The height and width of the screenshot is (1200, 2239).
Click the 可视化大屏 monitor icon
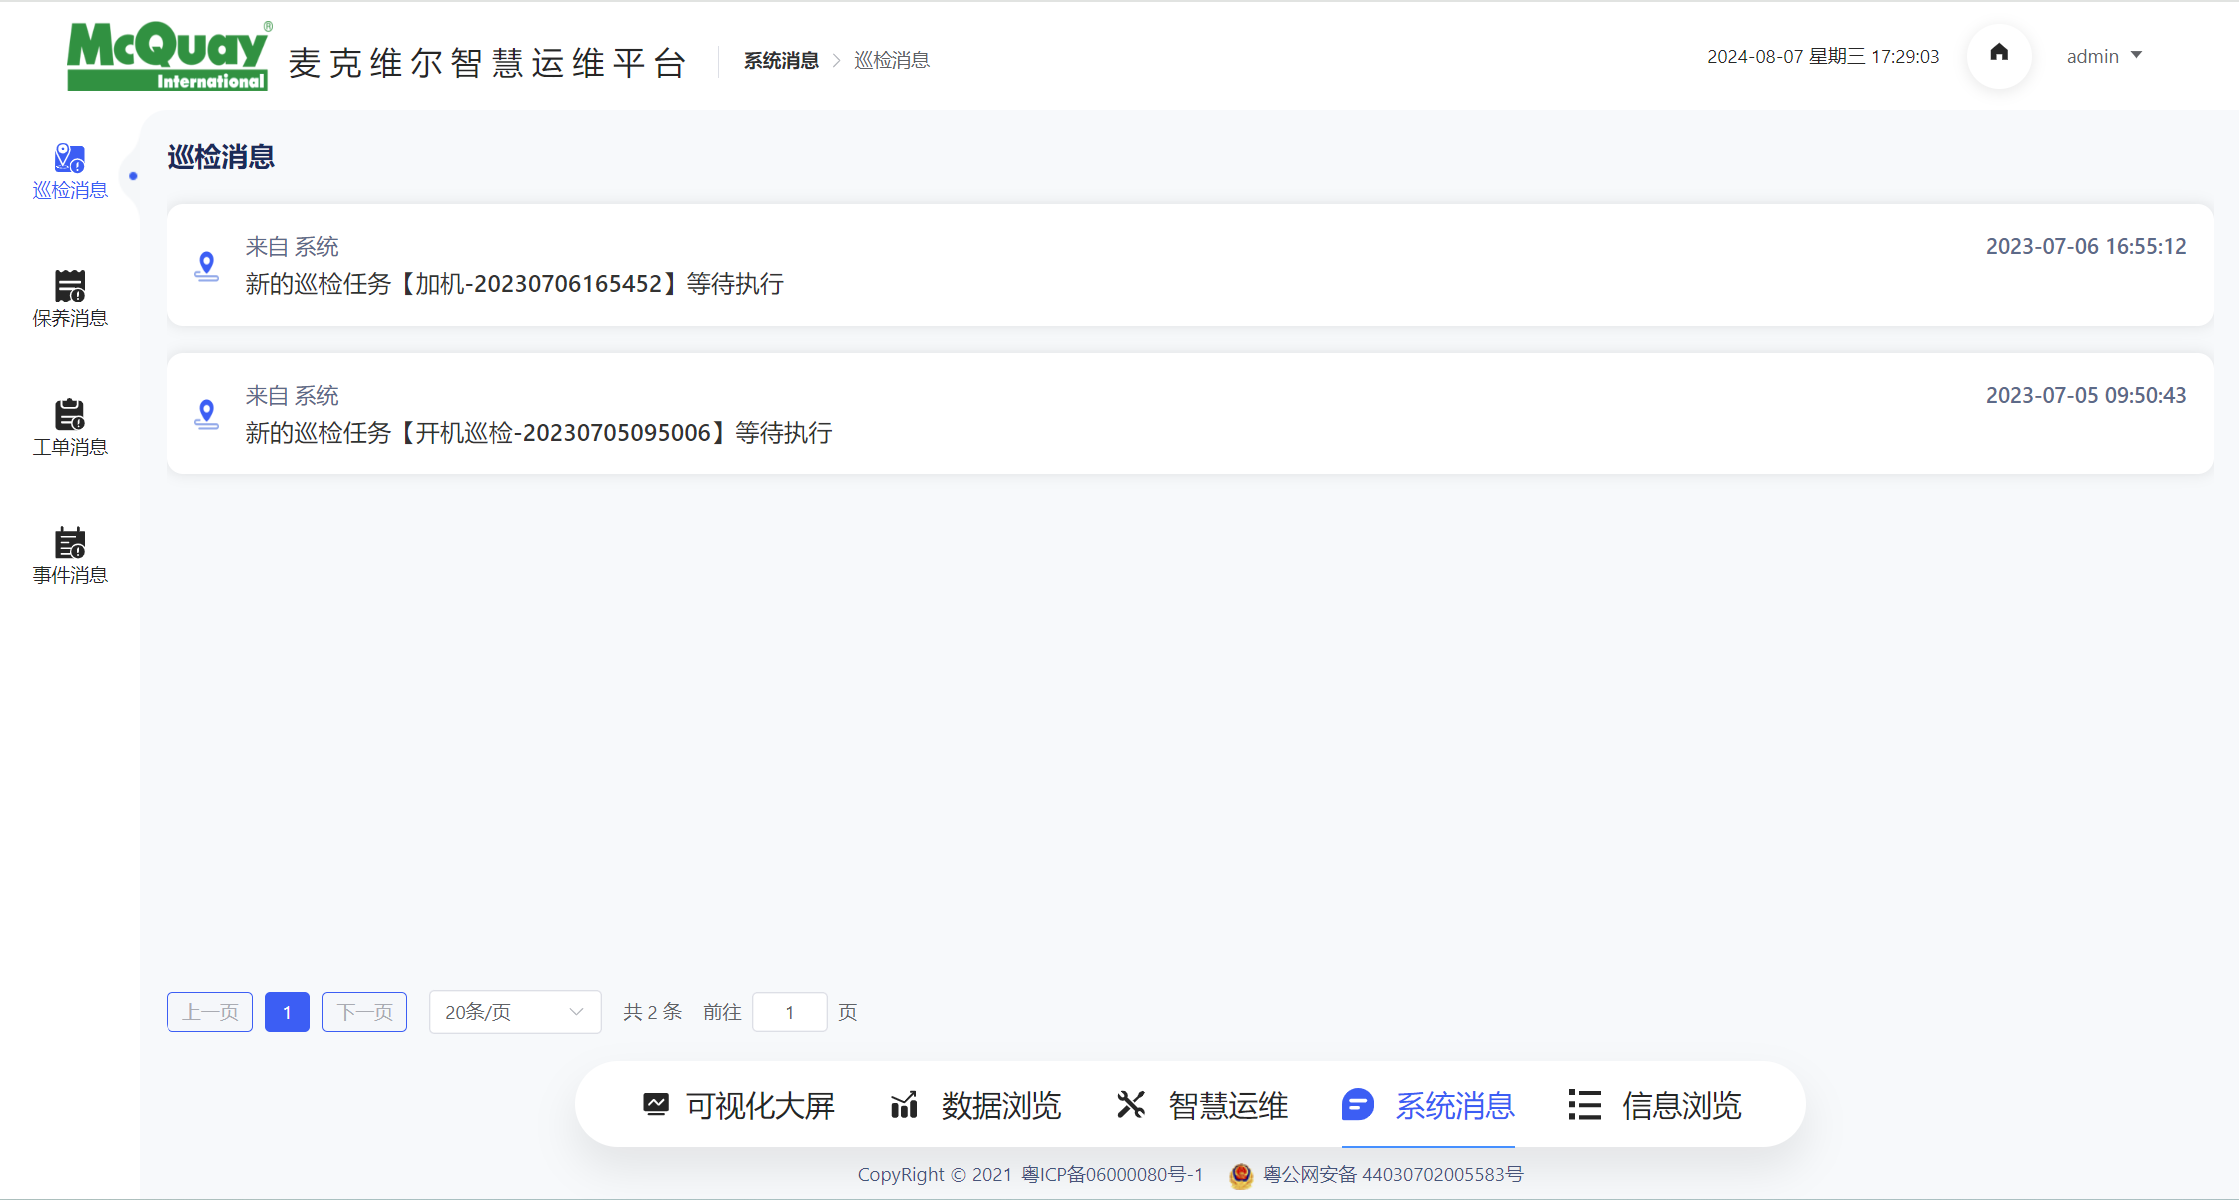point(656,1104)
